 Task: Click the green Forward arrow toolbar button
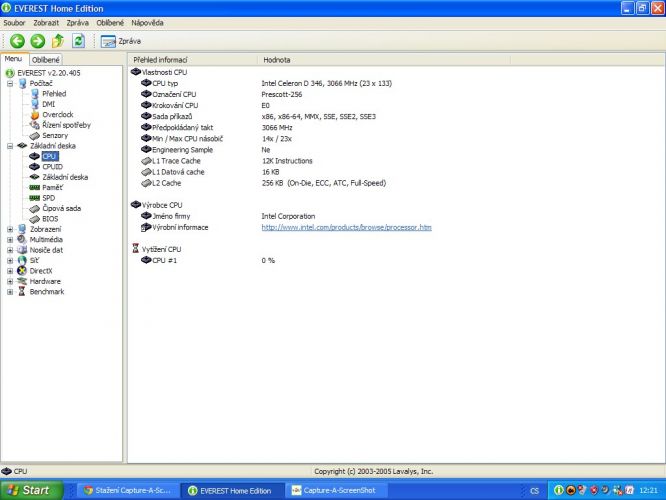(37, 41)
